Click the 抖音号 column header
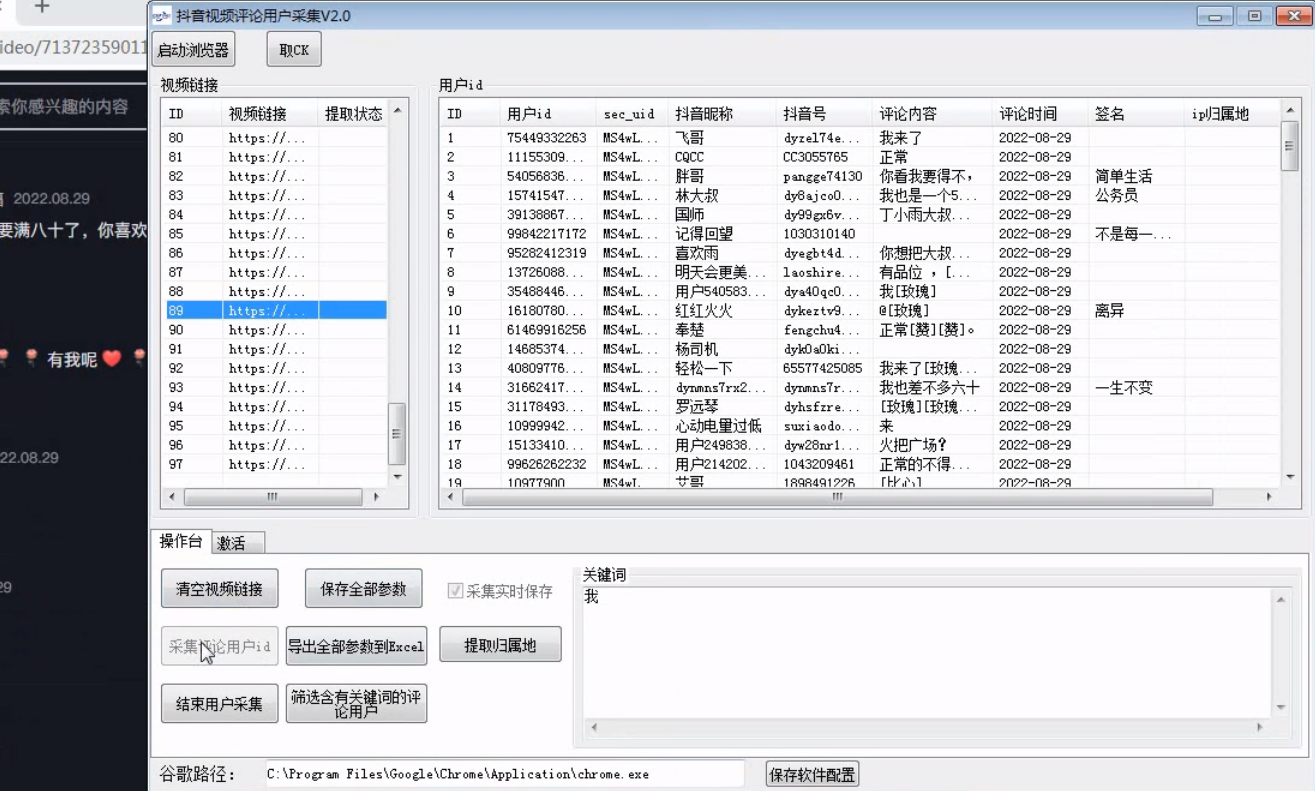 click(x=824, y=113)
